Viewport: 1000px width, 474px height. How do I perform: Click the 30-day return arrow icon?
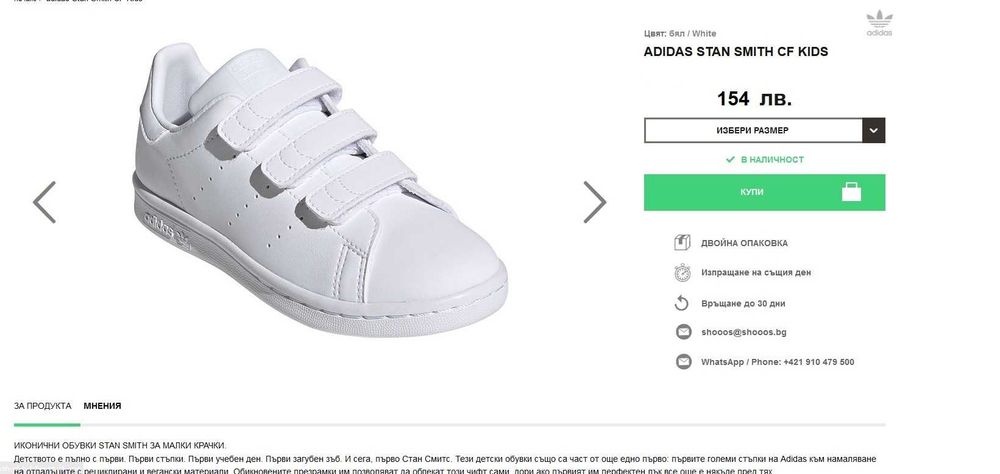(683, 302)
